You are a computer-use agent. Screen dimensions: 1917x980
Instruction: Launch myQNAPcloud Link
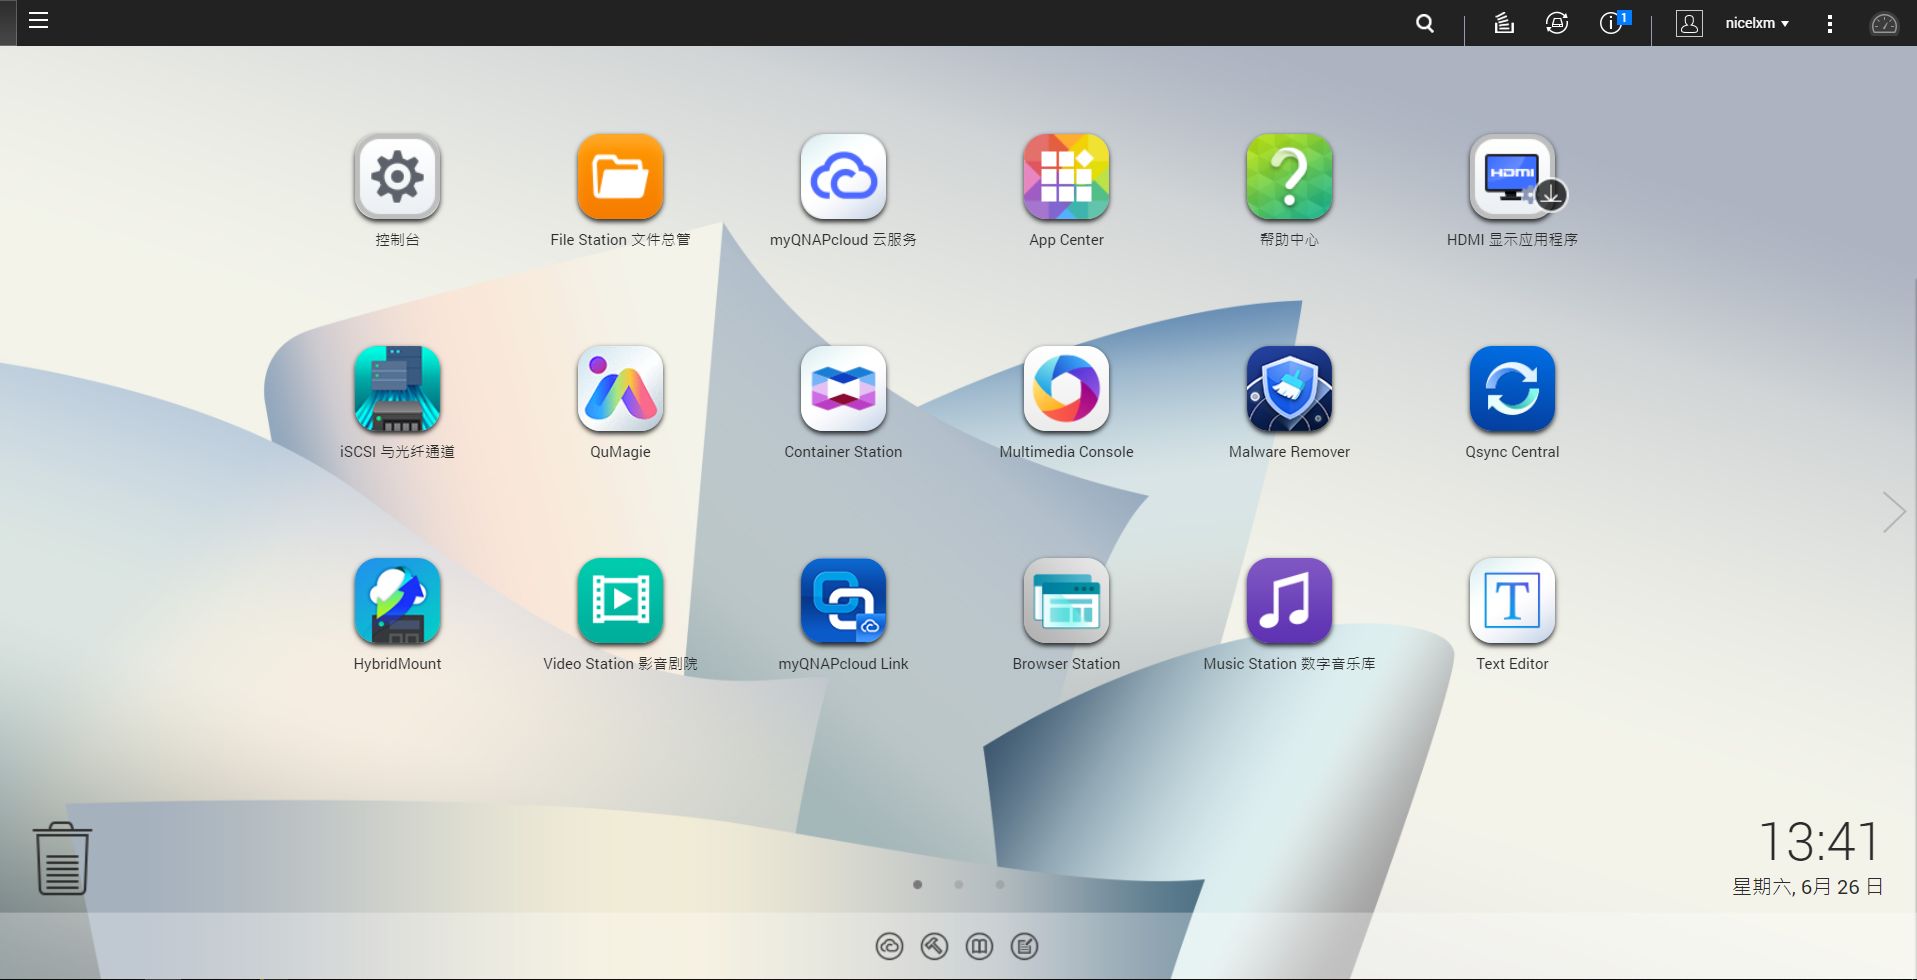point(843,601)
